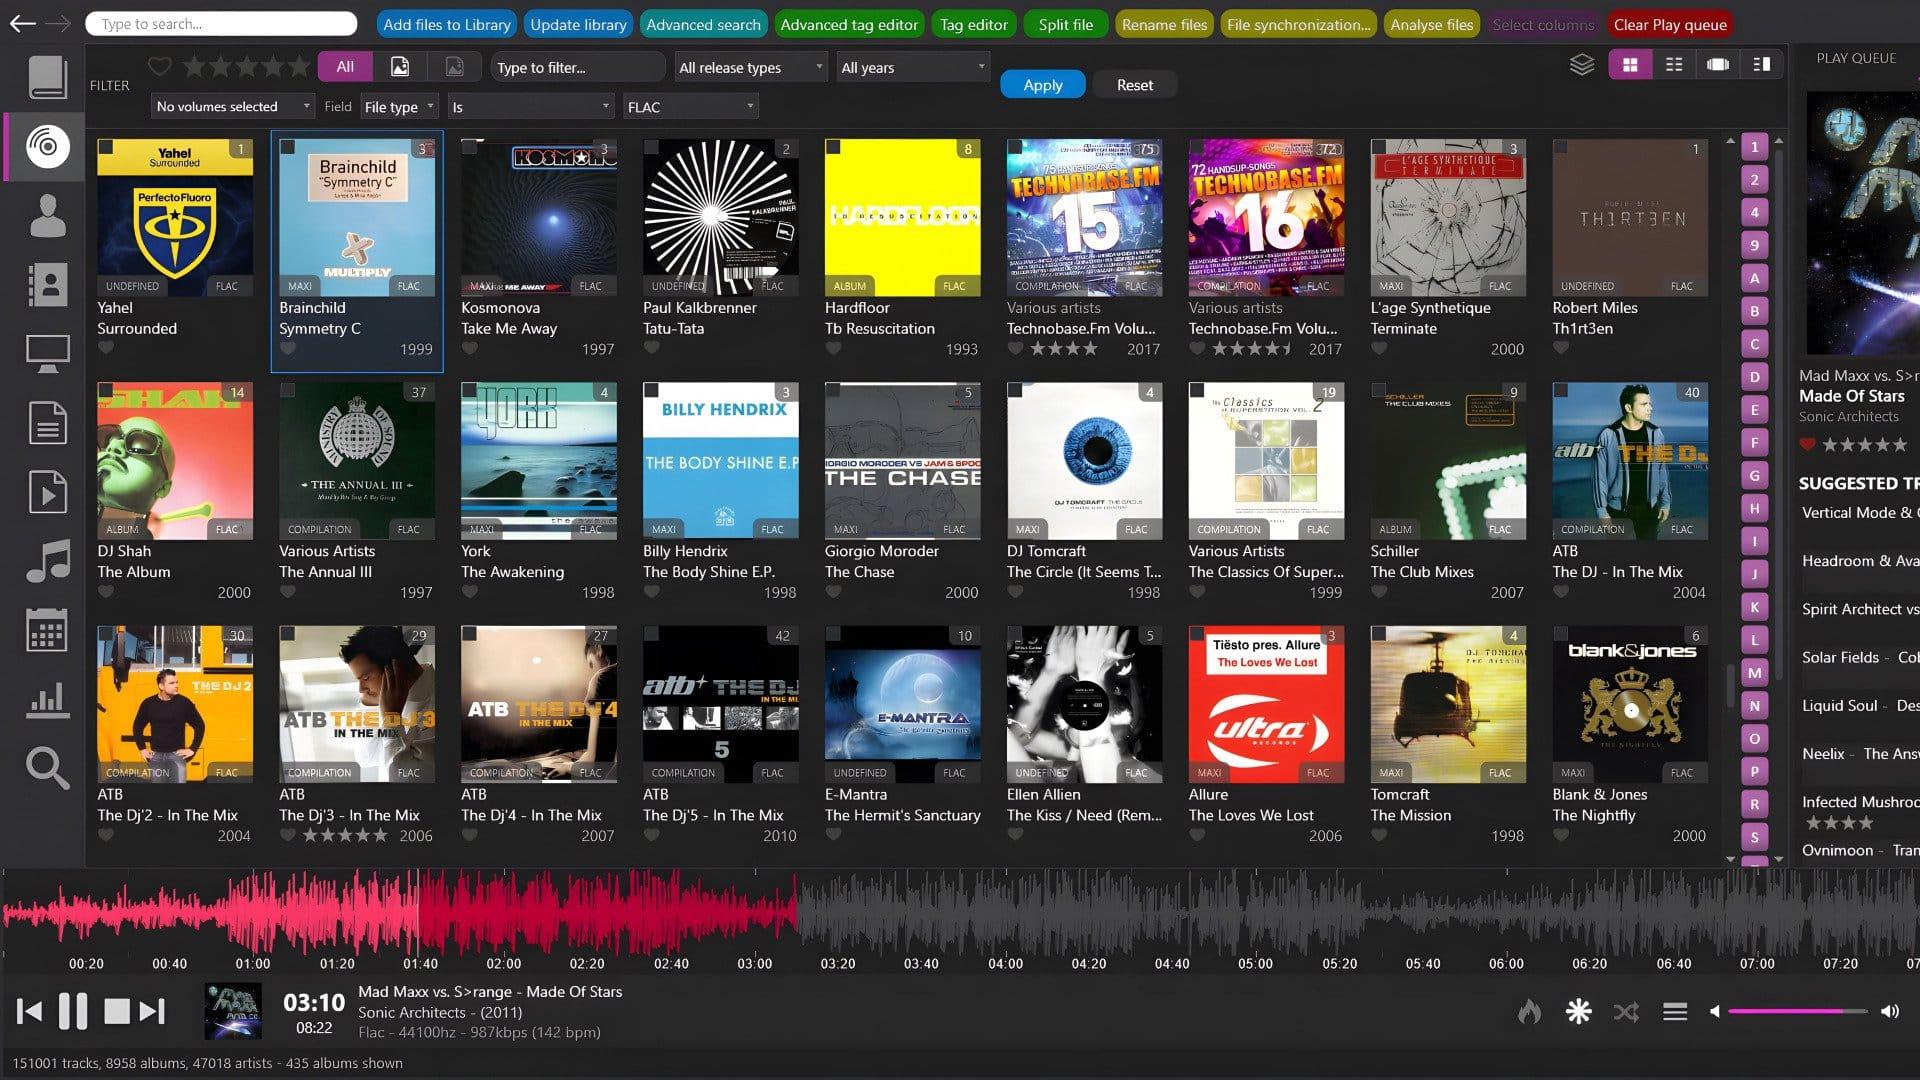Image resolution: width=1920 pixels, height=1080 pixels.
Task: Check the Billy Hendrix Body Shine checkbox
Action: 651,391
